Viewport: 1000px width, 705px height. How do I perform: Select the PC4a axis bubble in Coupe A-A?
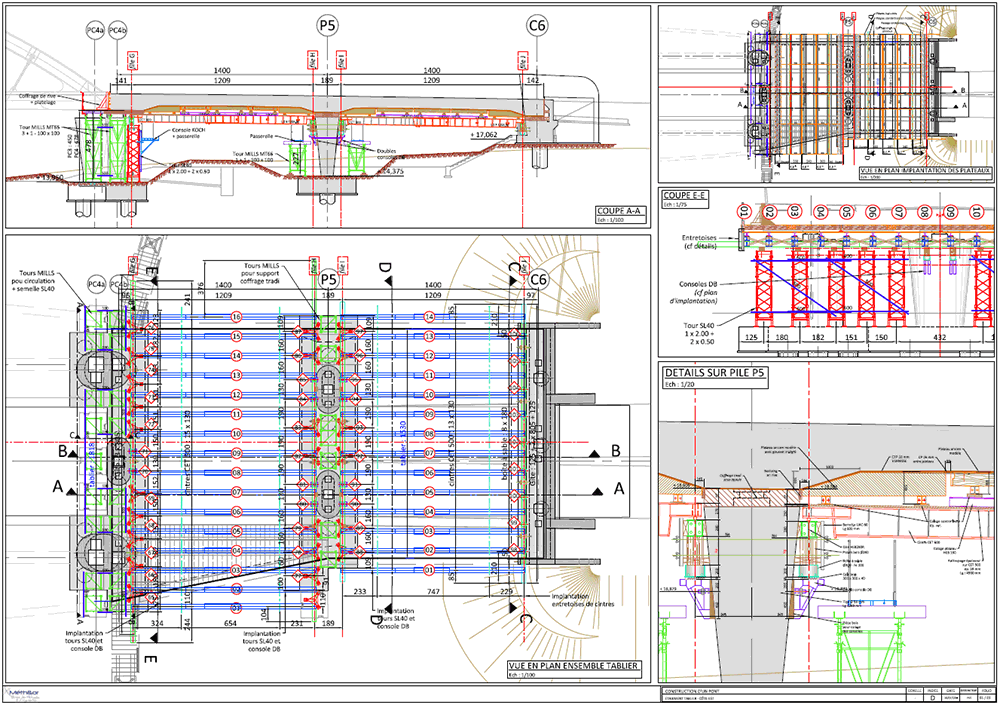(95, 30)
